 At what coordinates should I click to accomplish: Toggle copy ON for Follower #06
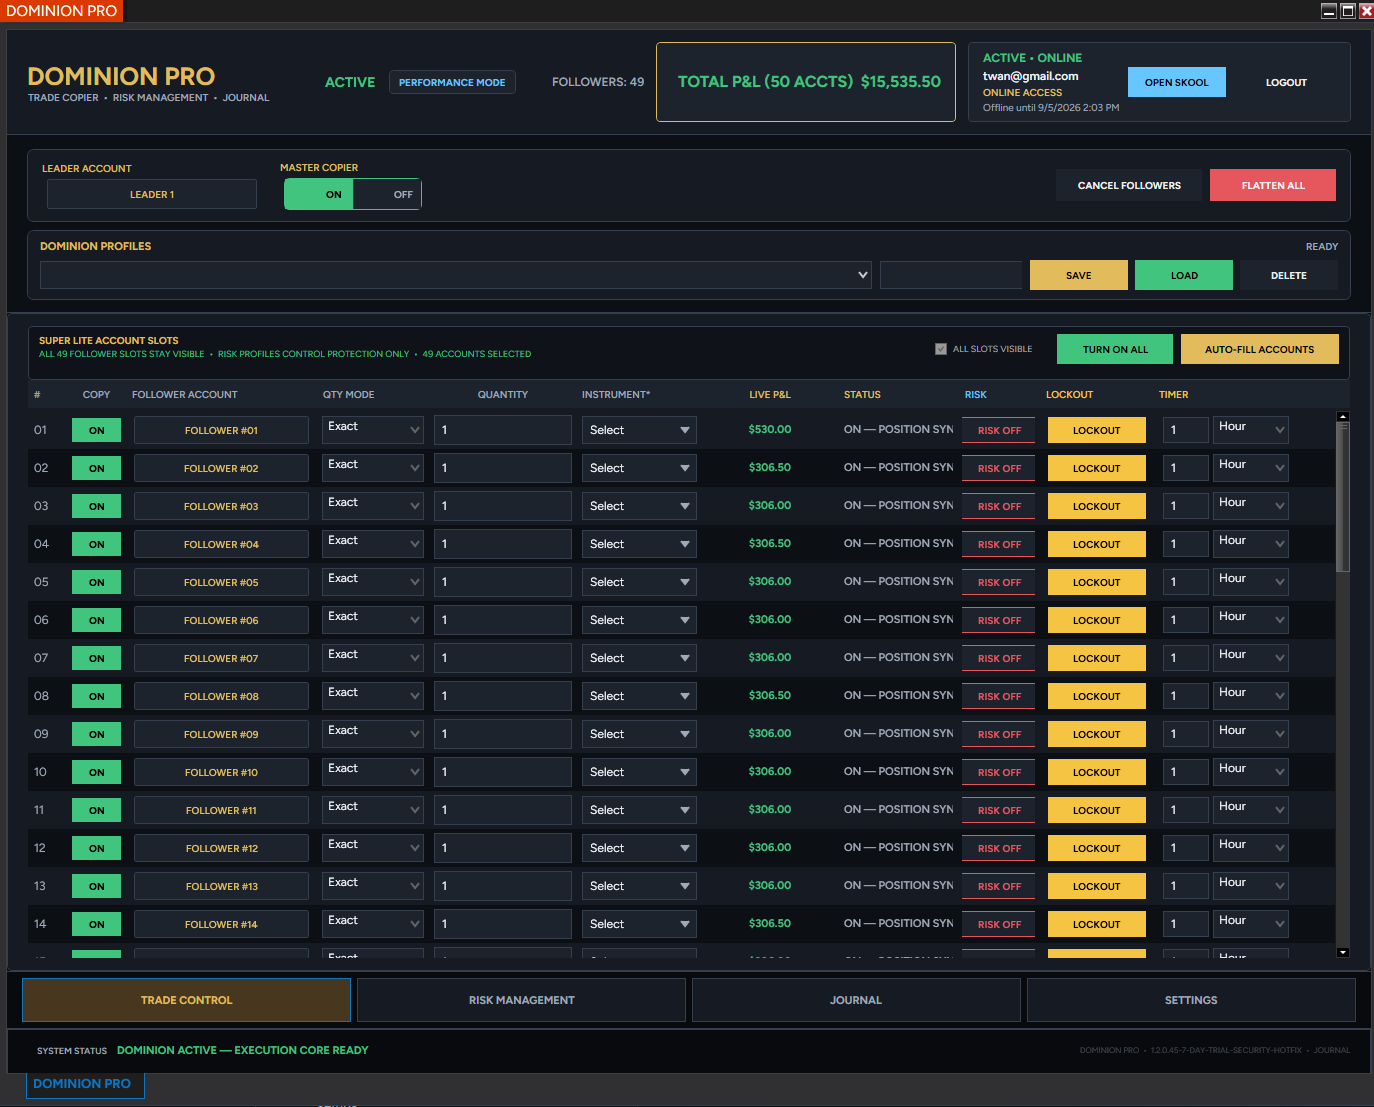tap(96, 620)
